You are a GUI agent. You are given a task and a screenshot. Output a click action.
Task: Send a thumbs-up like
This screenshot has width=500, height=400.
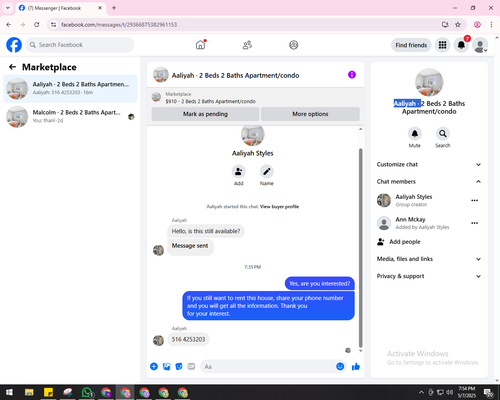[x=356, y=367]
